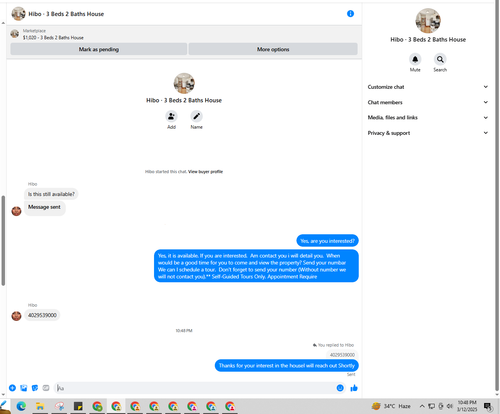
Task: Expand the Customize chat section
Action: [428, 87]
